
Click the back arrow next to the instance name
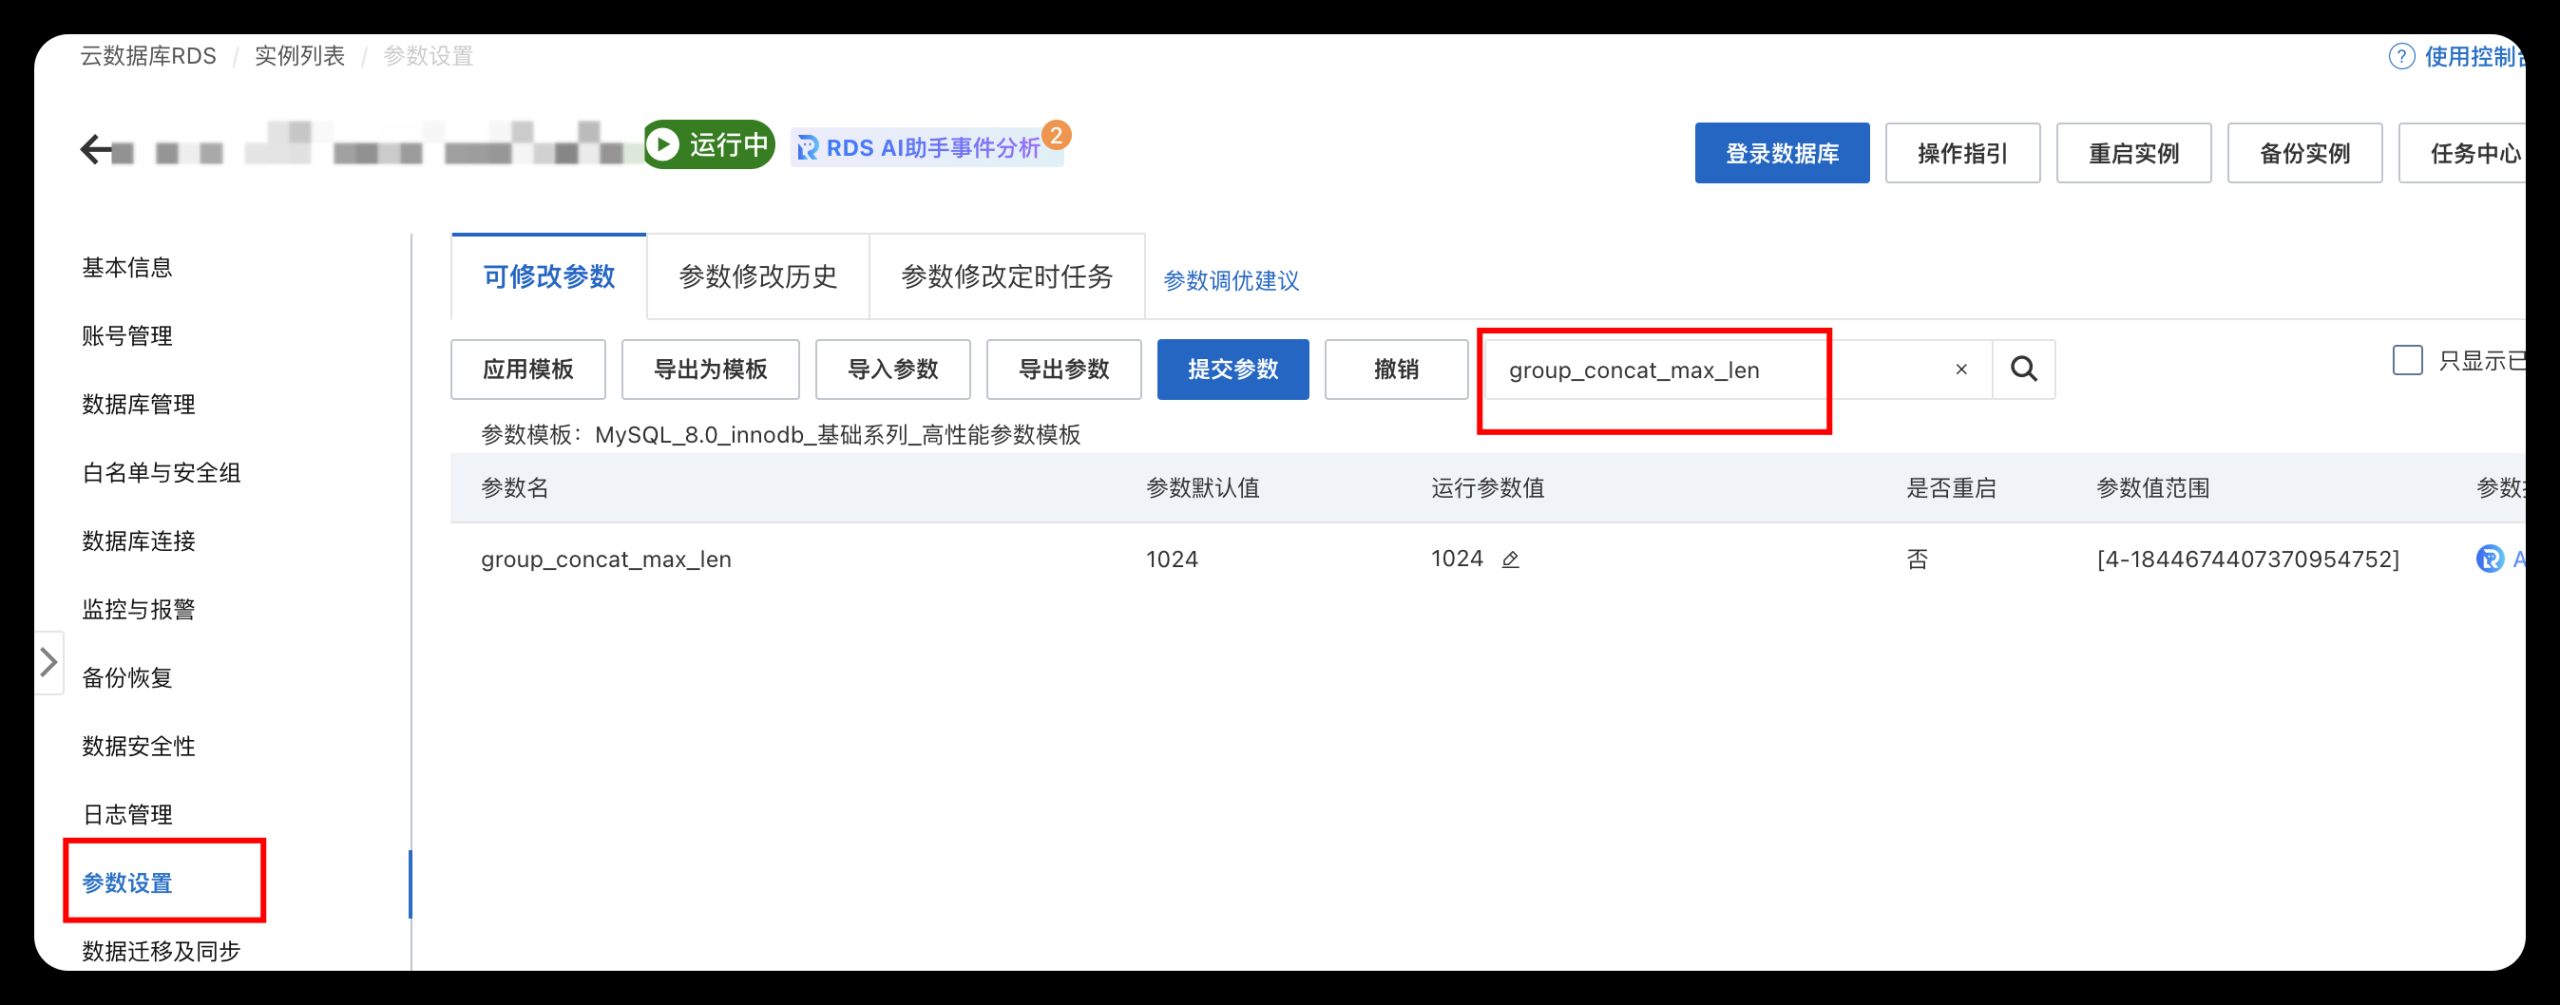pos(95,146)
